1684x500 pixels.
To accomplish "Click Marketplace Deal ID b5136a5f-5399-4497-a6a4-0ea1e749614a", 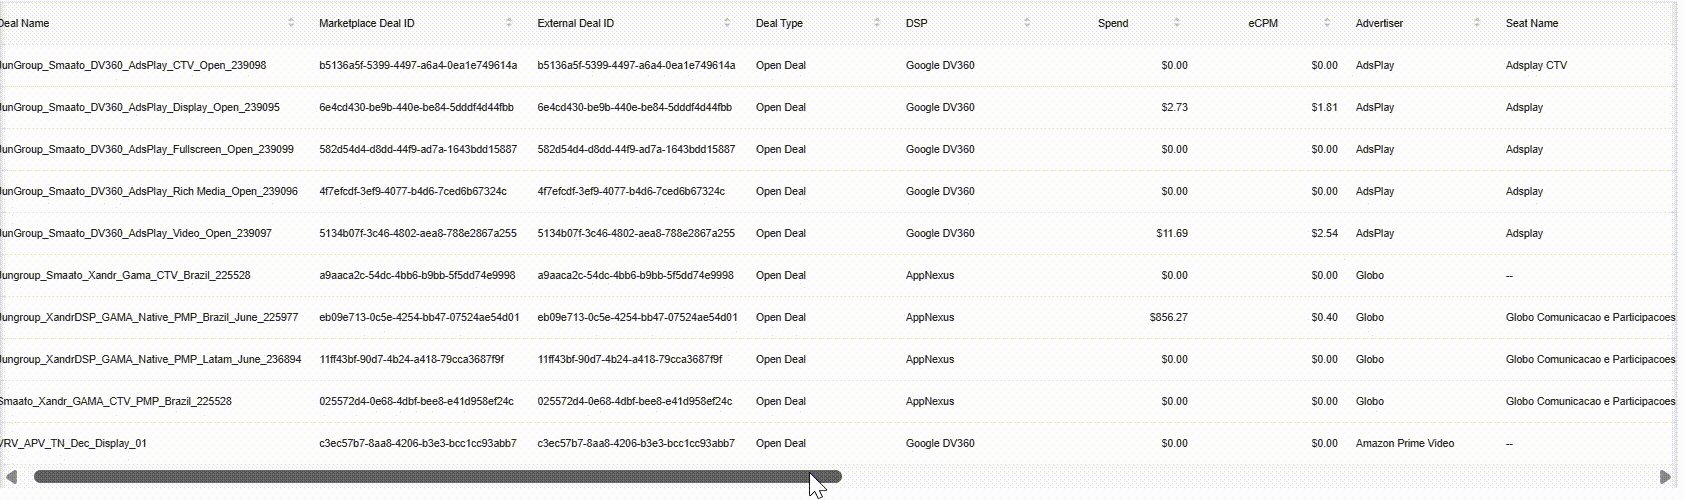I will (x=418, y=65).
